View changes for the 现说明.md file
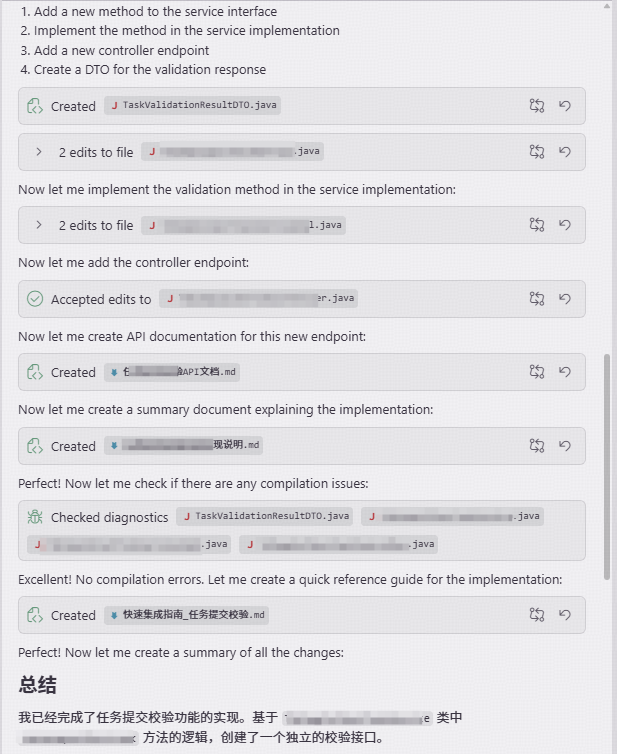The width and height of the screenshot is (617, 754). (537, 446)
